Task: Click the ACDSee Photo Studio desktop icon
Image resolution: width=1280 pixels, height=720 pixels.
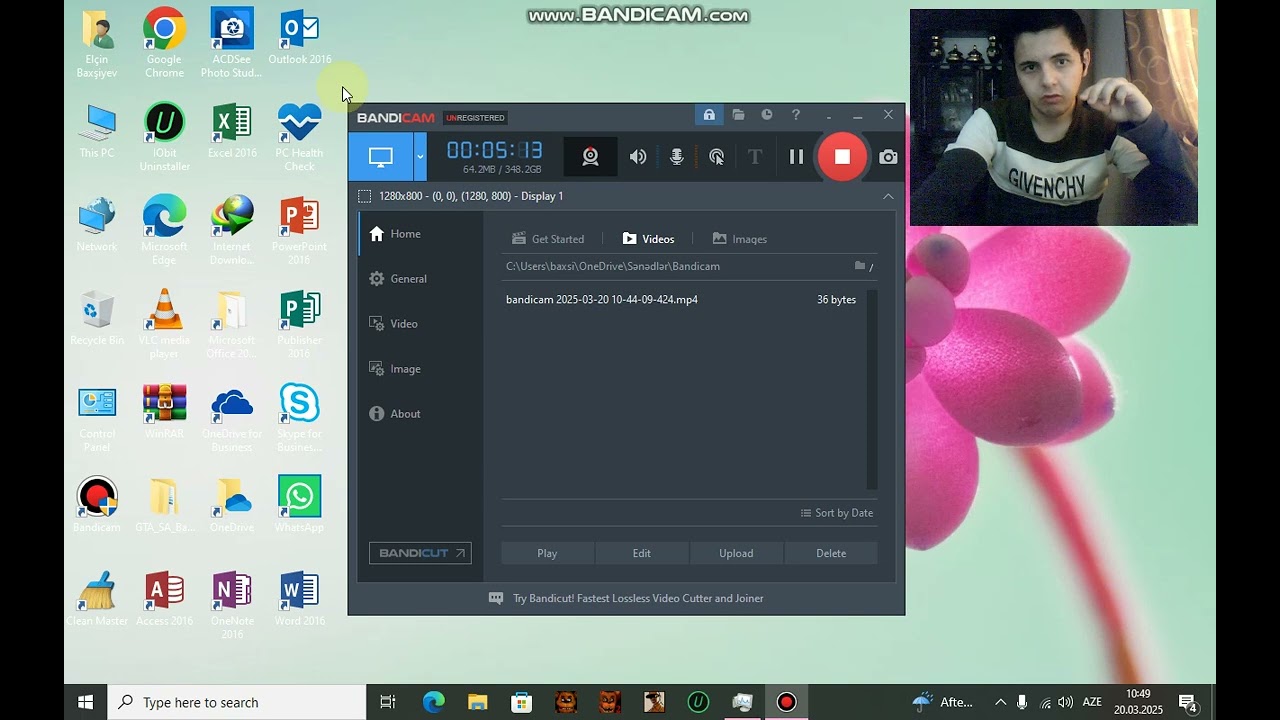Action: 232,44
